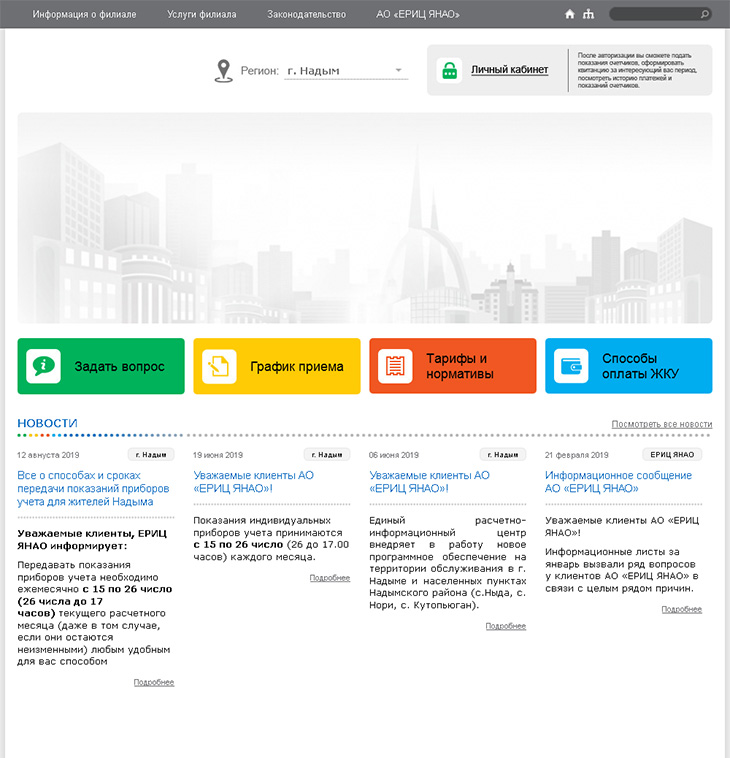
Task: Click the НОВОСТИ section heading
Action: 47,423
